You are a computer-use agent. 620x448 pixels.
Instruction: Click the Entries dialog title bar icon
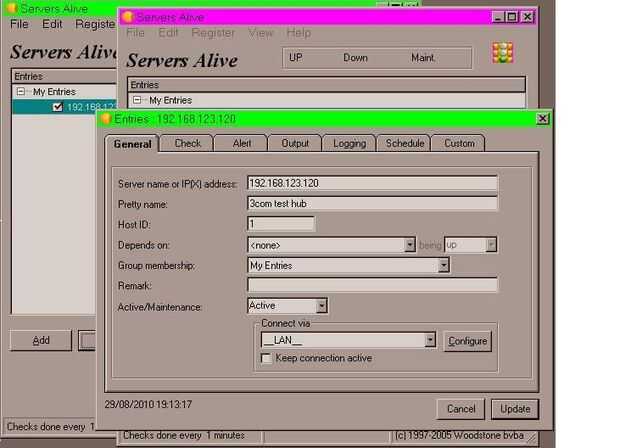pyautogui.click(x=106, y=119)
